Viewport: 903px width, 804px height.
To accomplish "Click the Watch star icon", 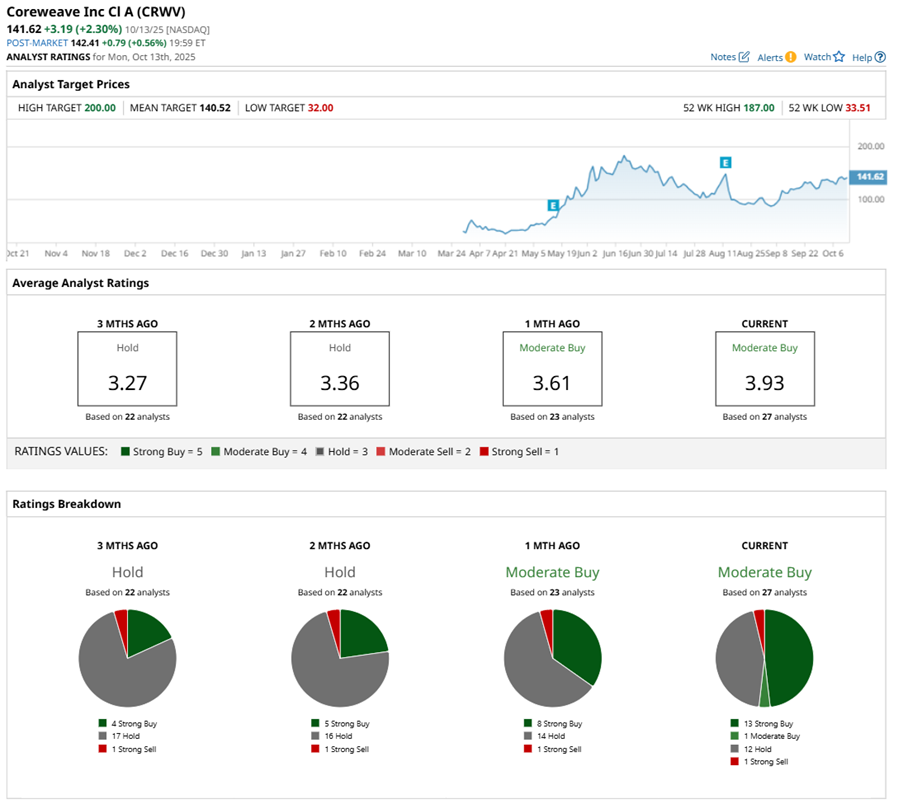I will point(839,57).
